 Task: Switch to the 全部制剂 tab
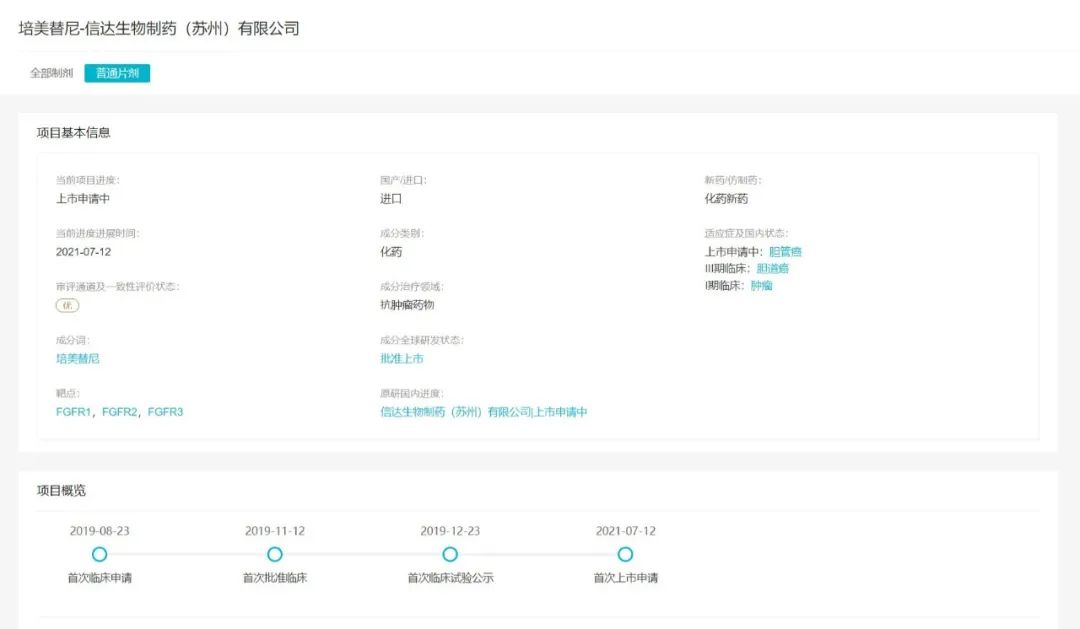[51, 73]
